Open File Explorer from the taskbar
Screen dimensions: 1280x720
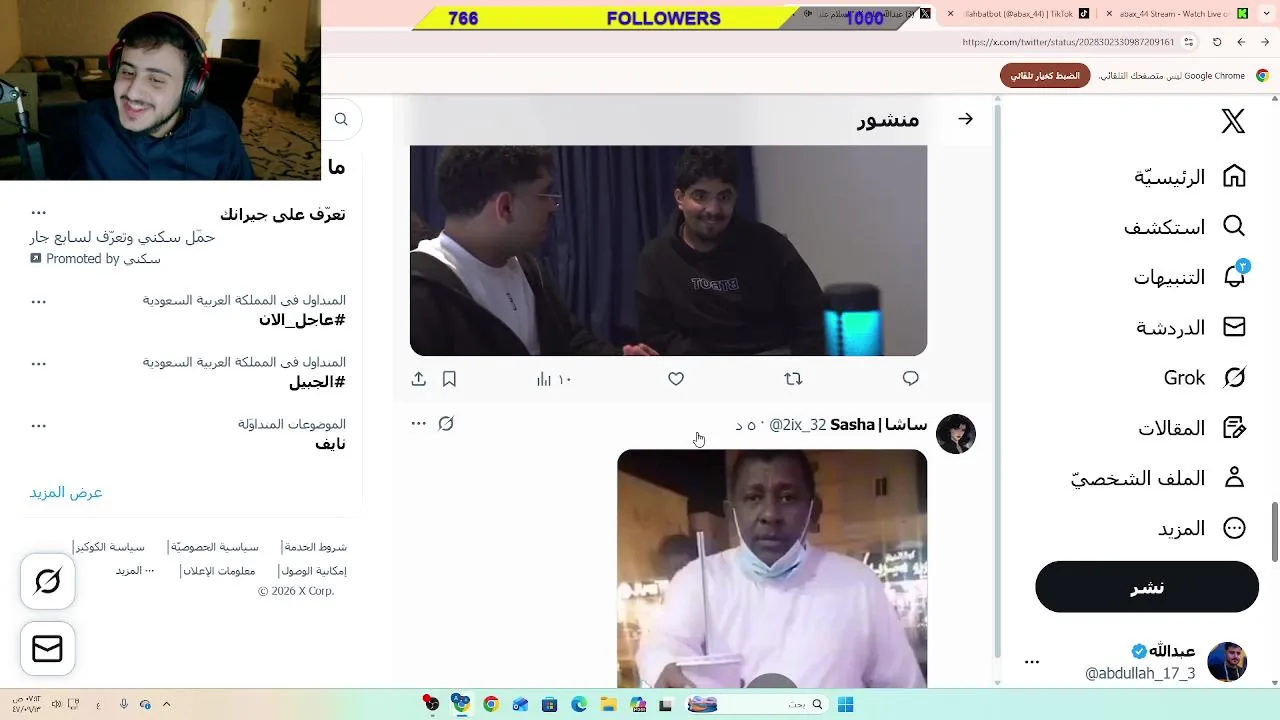pyautogui.click(x=608, y=704)
